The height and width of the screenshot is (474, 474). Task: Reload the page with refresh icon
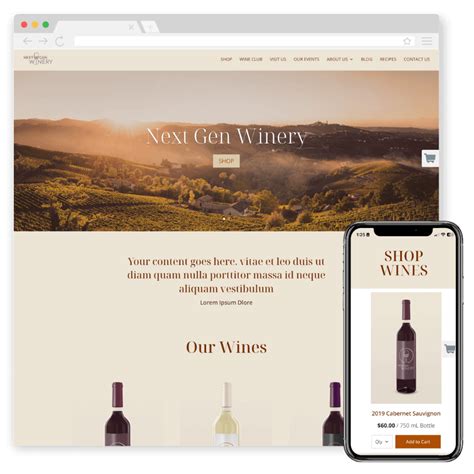click(60, 41)
